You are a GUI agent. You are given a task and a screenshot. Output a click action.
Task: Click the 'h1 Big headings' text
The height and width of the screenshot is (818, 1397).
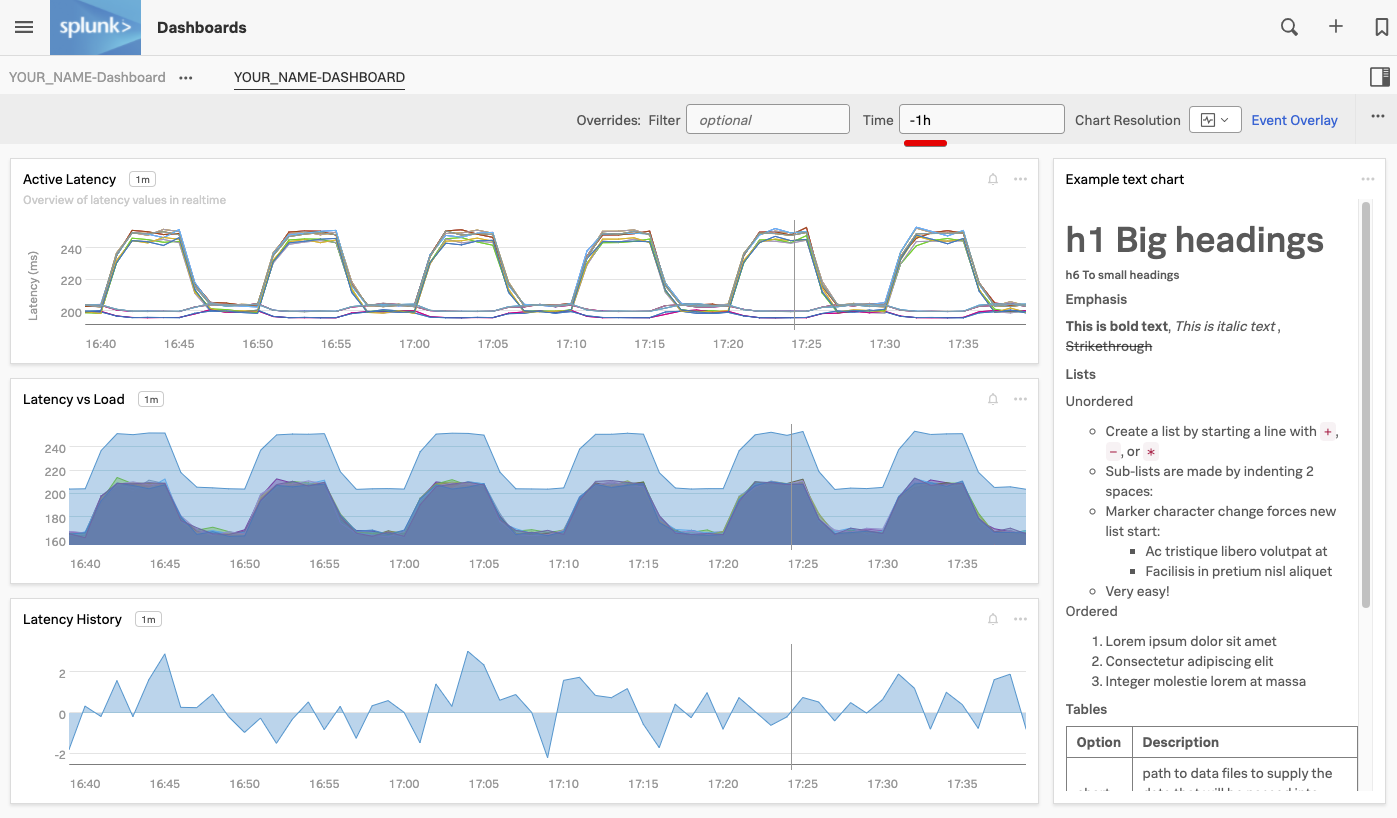[x=1195, y=240]
